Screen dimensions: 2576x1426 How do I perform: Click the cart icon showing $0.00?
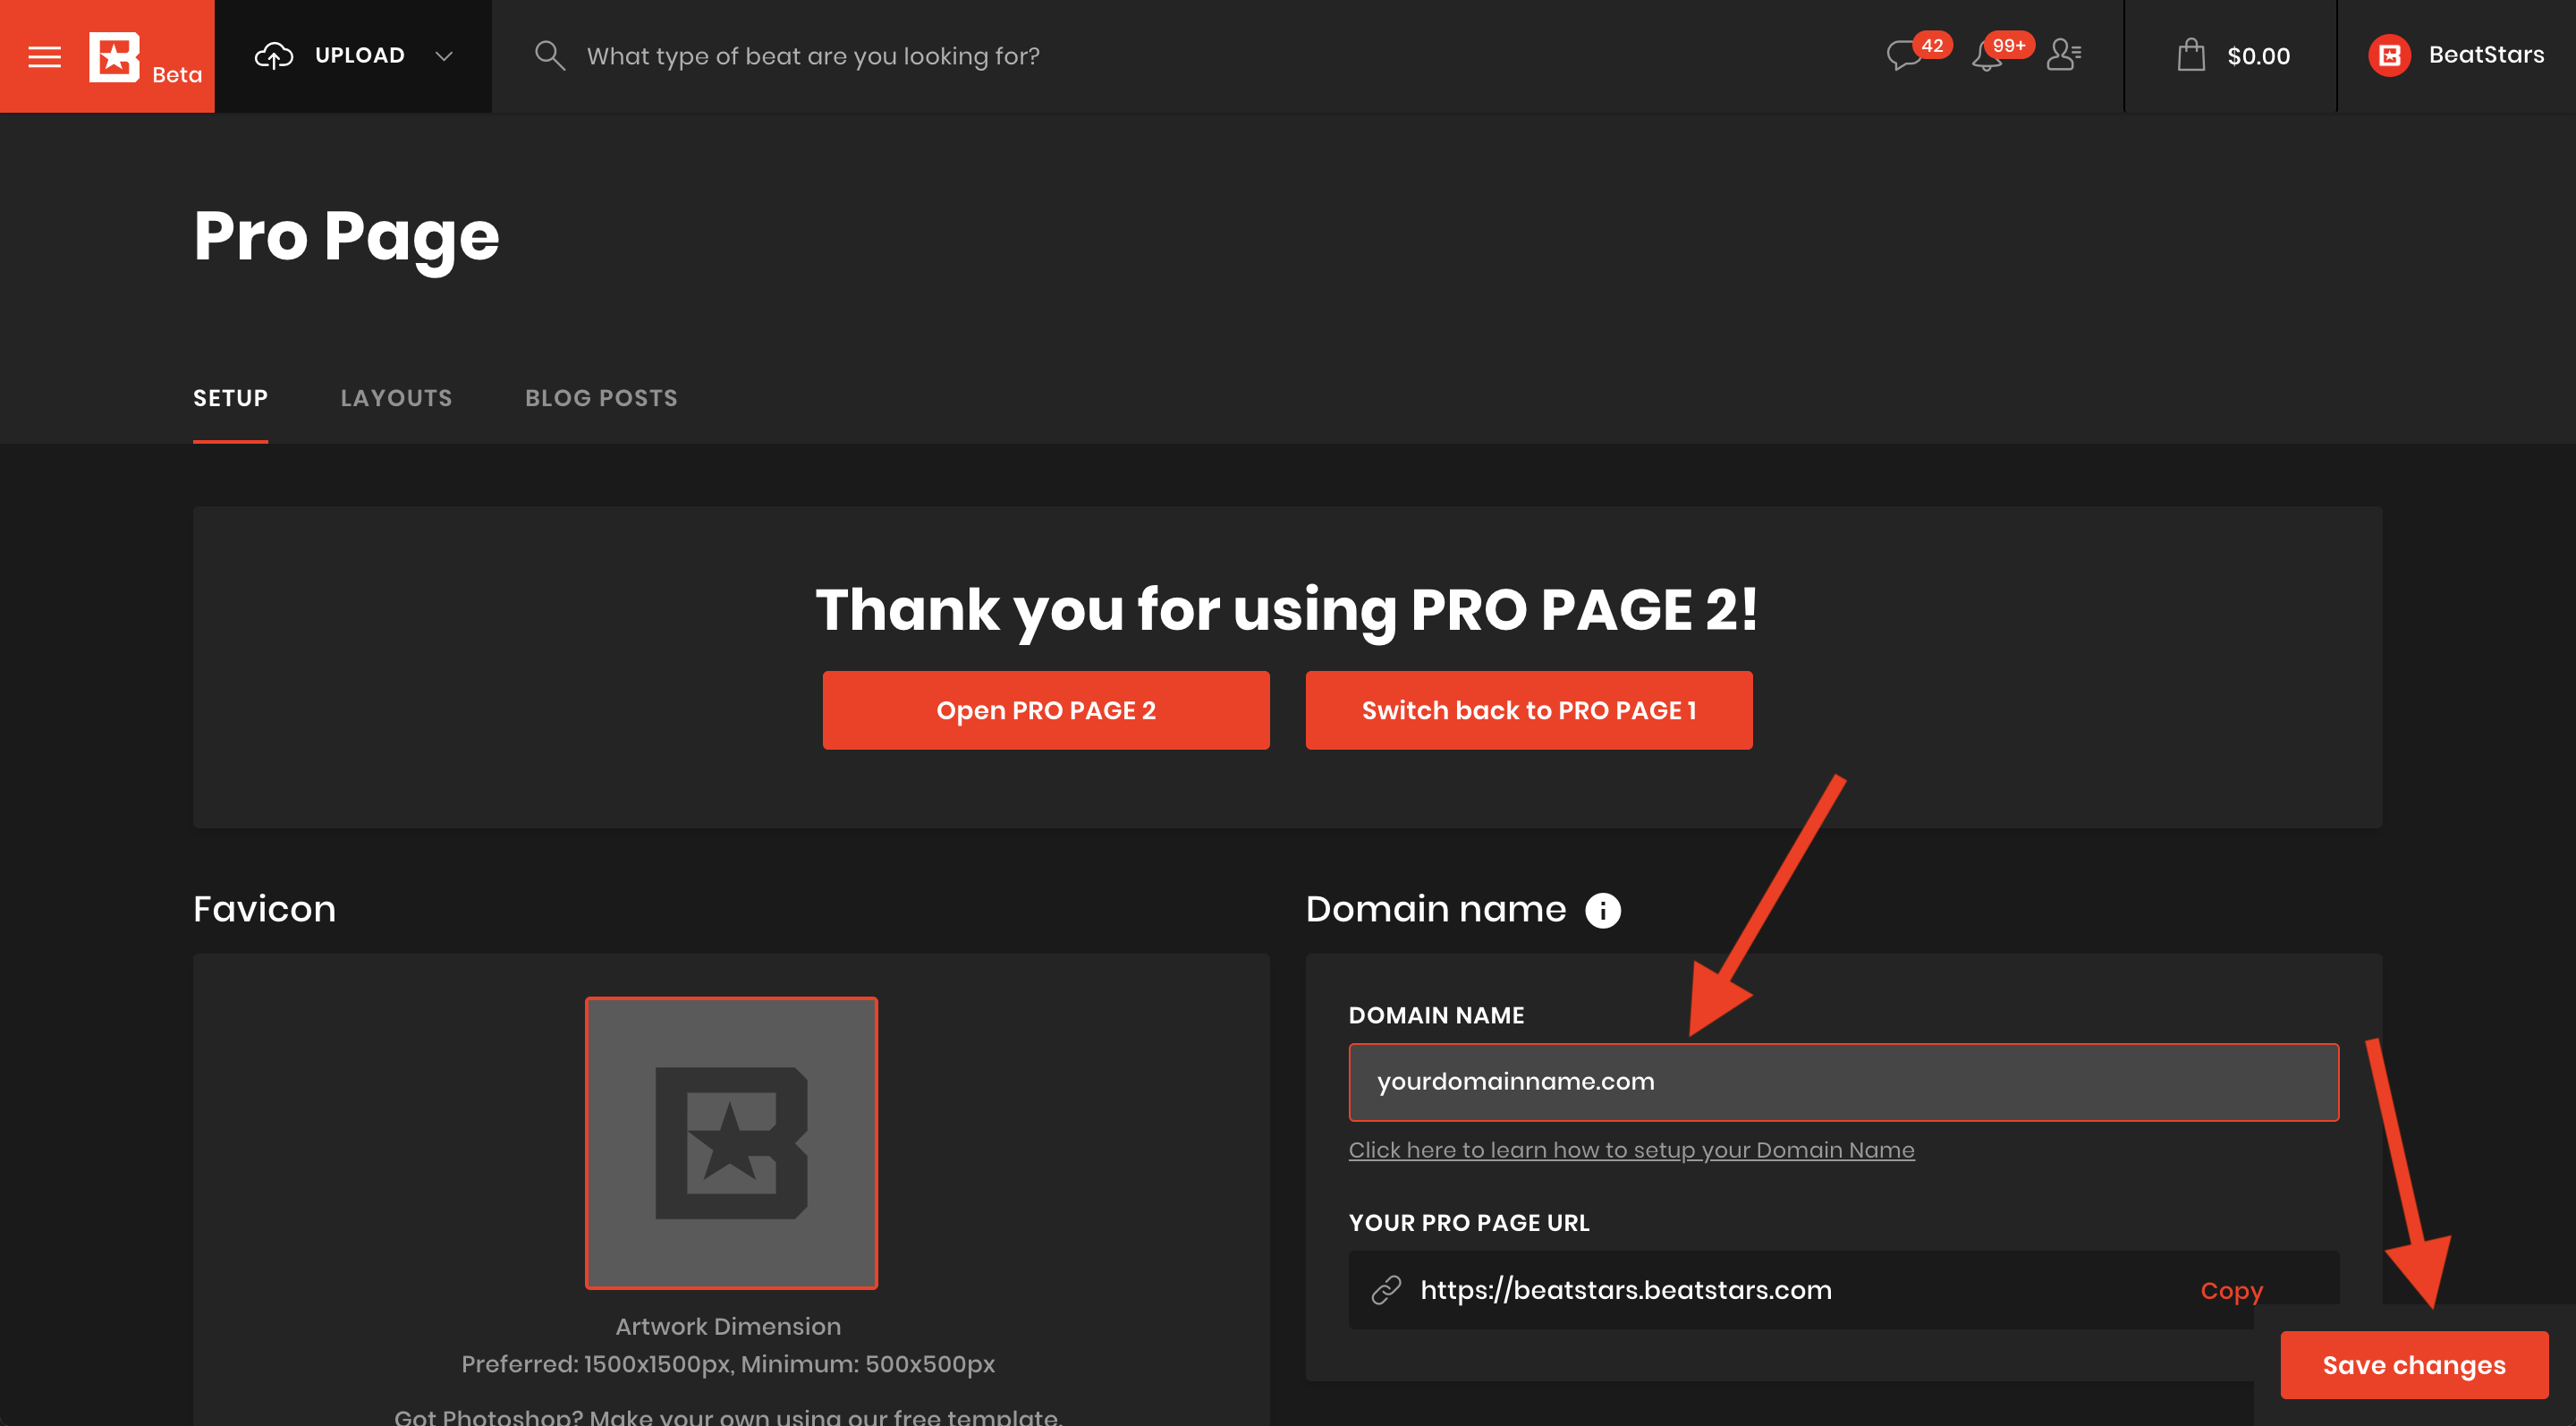(2231, 53)
